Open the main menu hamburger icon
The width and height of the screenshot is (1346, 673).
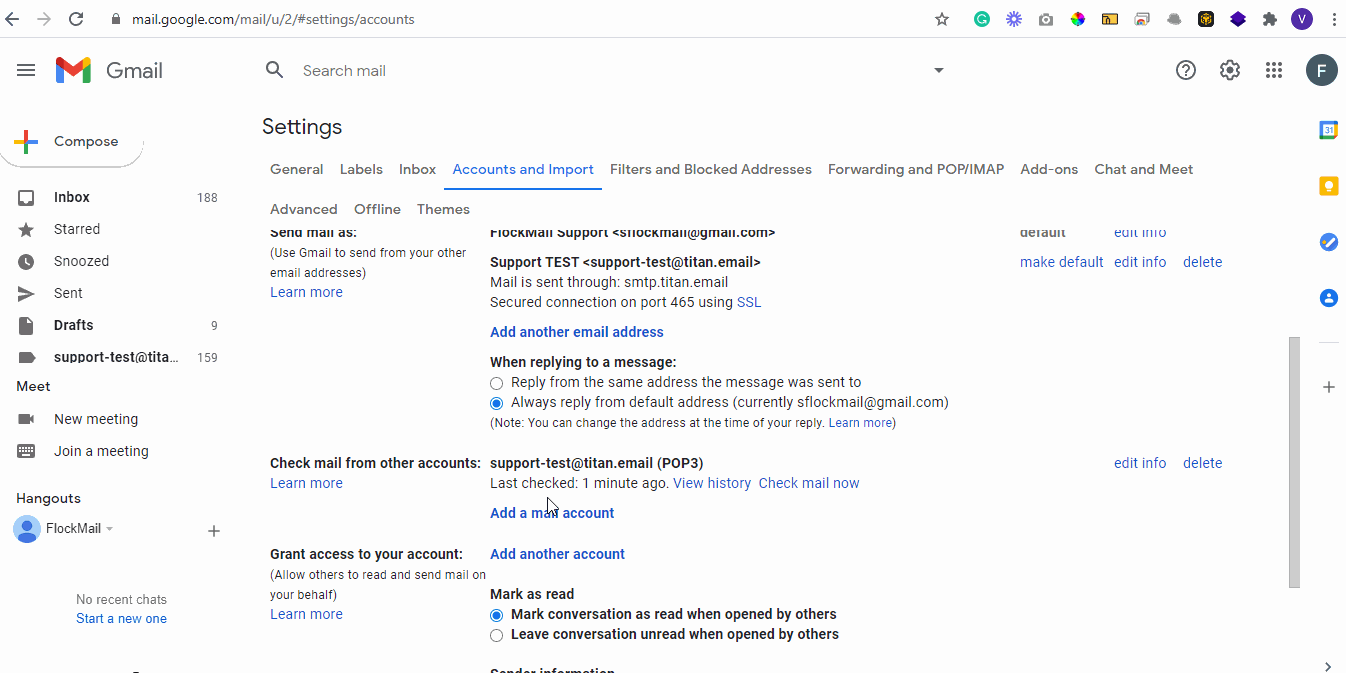[x=26, y=70]
